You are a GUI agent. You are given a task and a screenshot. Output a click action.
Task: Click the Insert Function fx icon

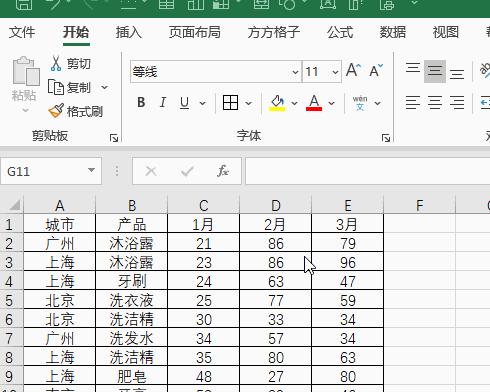[x=223, y=171]
